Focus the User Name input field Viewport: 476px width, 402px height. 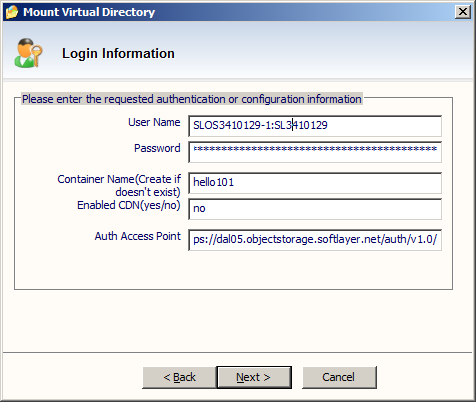pyautogui.click(x=315, y=126)
